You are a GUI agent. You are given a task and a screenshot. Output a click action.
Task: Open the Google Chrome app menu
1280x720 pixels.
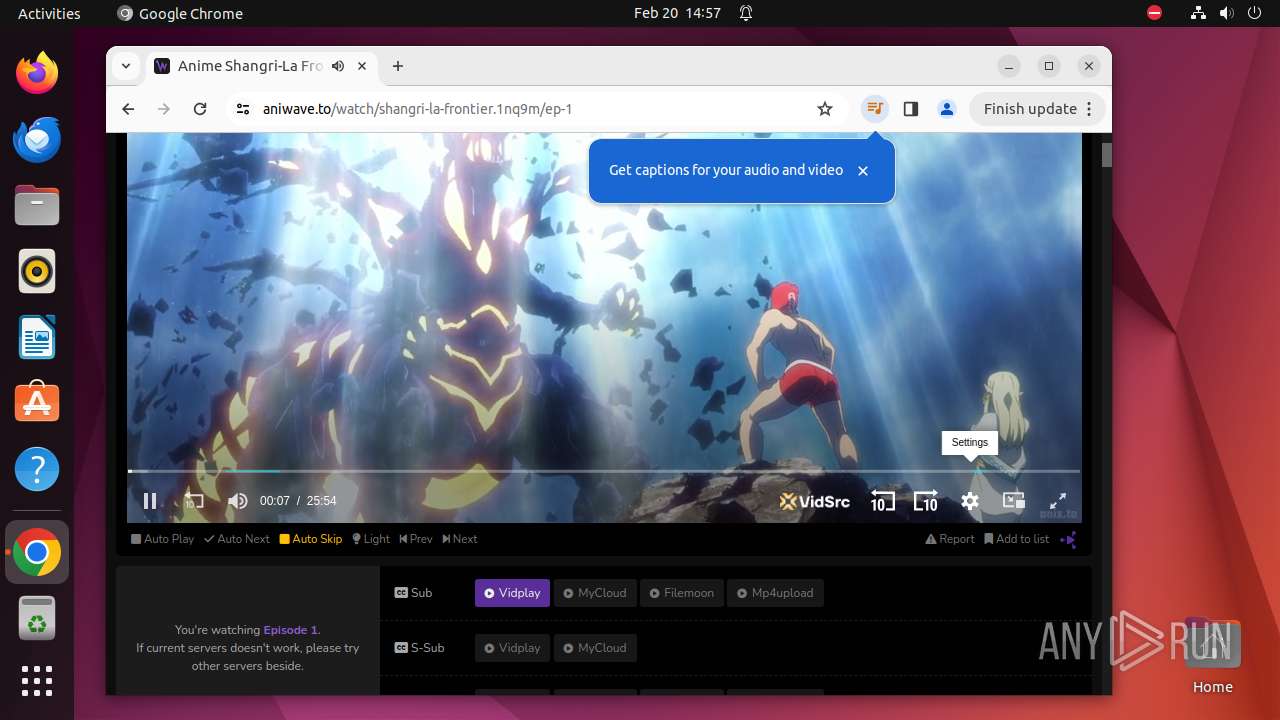tap(180, 13)
